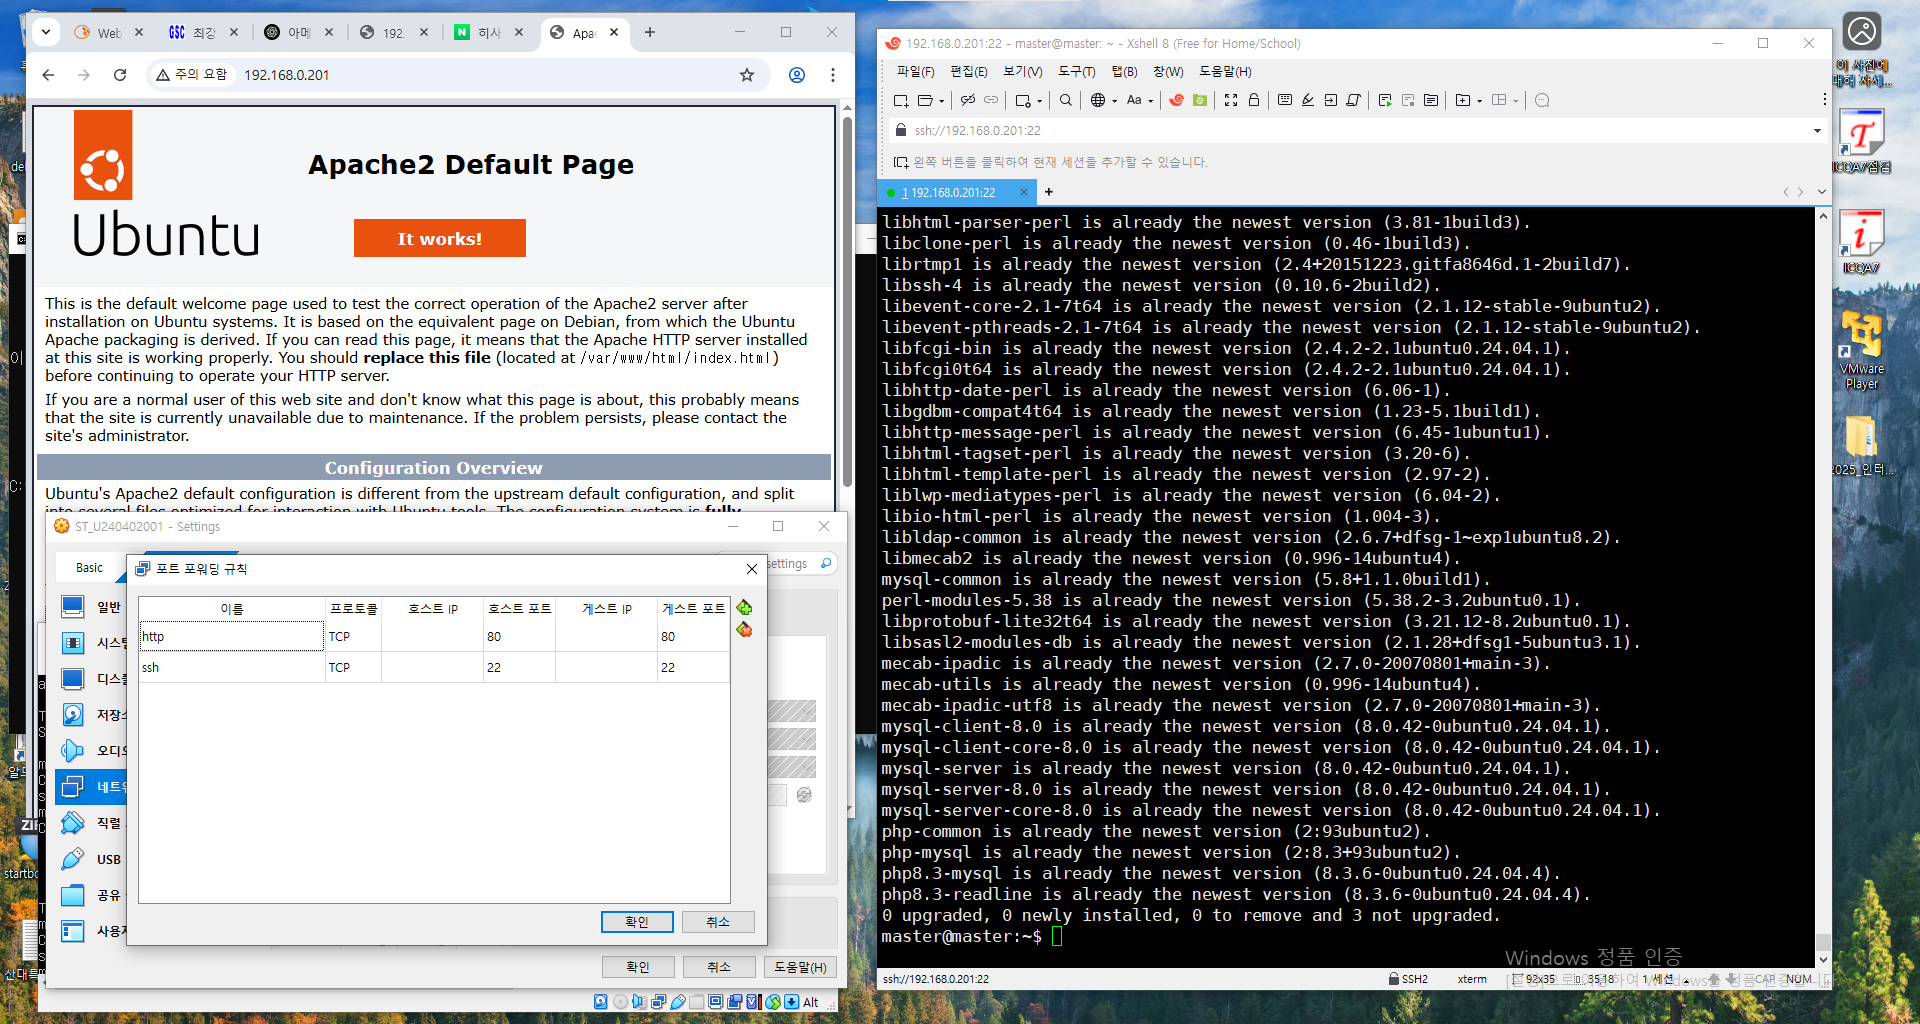Remove the selected port forwarding rule

click(x=744, y=630)
